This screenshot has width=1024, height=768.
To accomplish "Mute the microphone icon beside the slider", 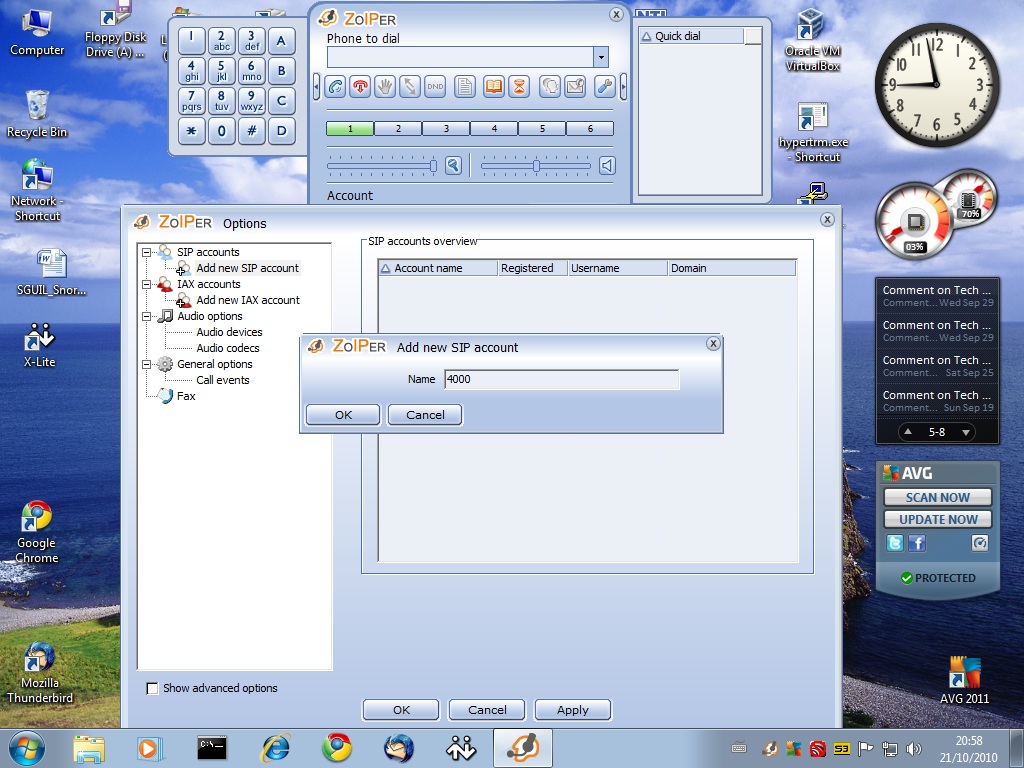I will click(453, 166).
